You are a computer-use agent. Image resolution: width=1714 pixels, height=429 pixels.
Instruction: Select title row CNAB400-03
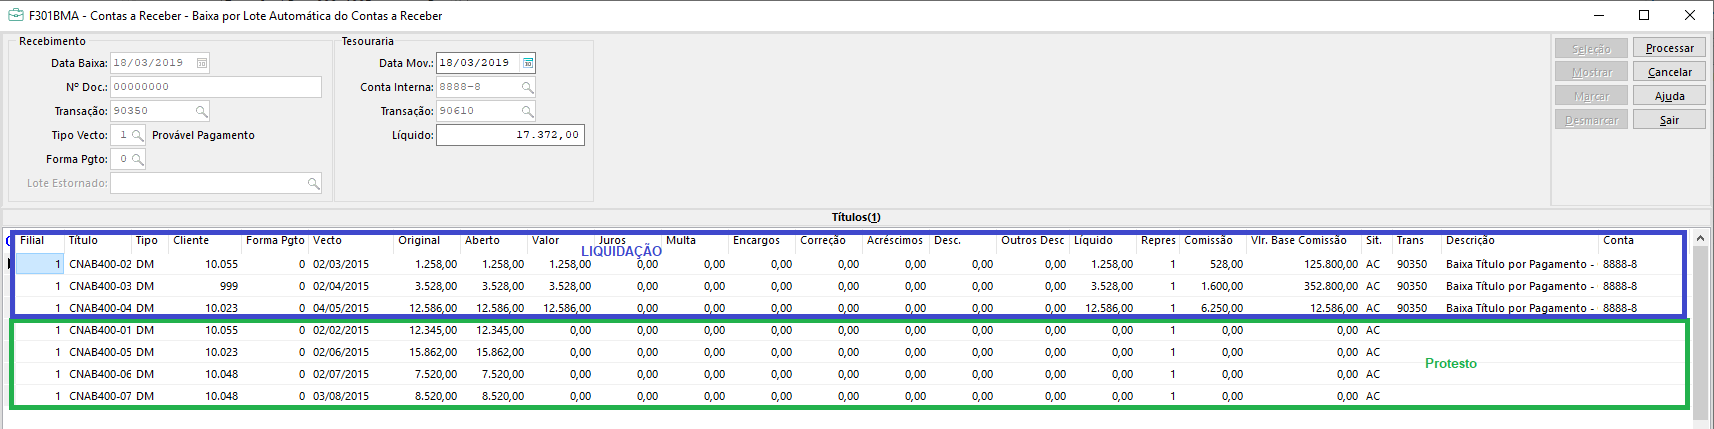click(x=850, y=286)
